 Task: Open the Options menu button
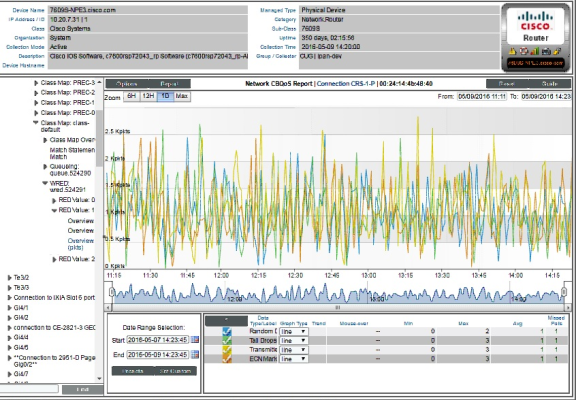click(x=127, y=84)
